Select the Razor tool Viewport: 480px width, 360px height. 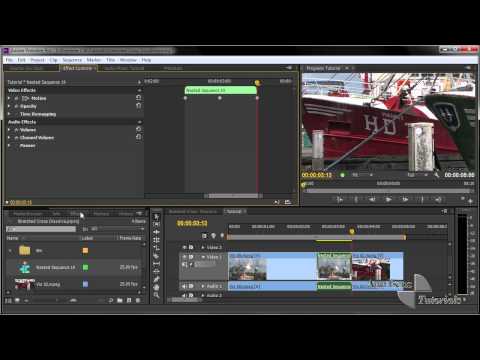pos(156,256)
